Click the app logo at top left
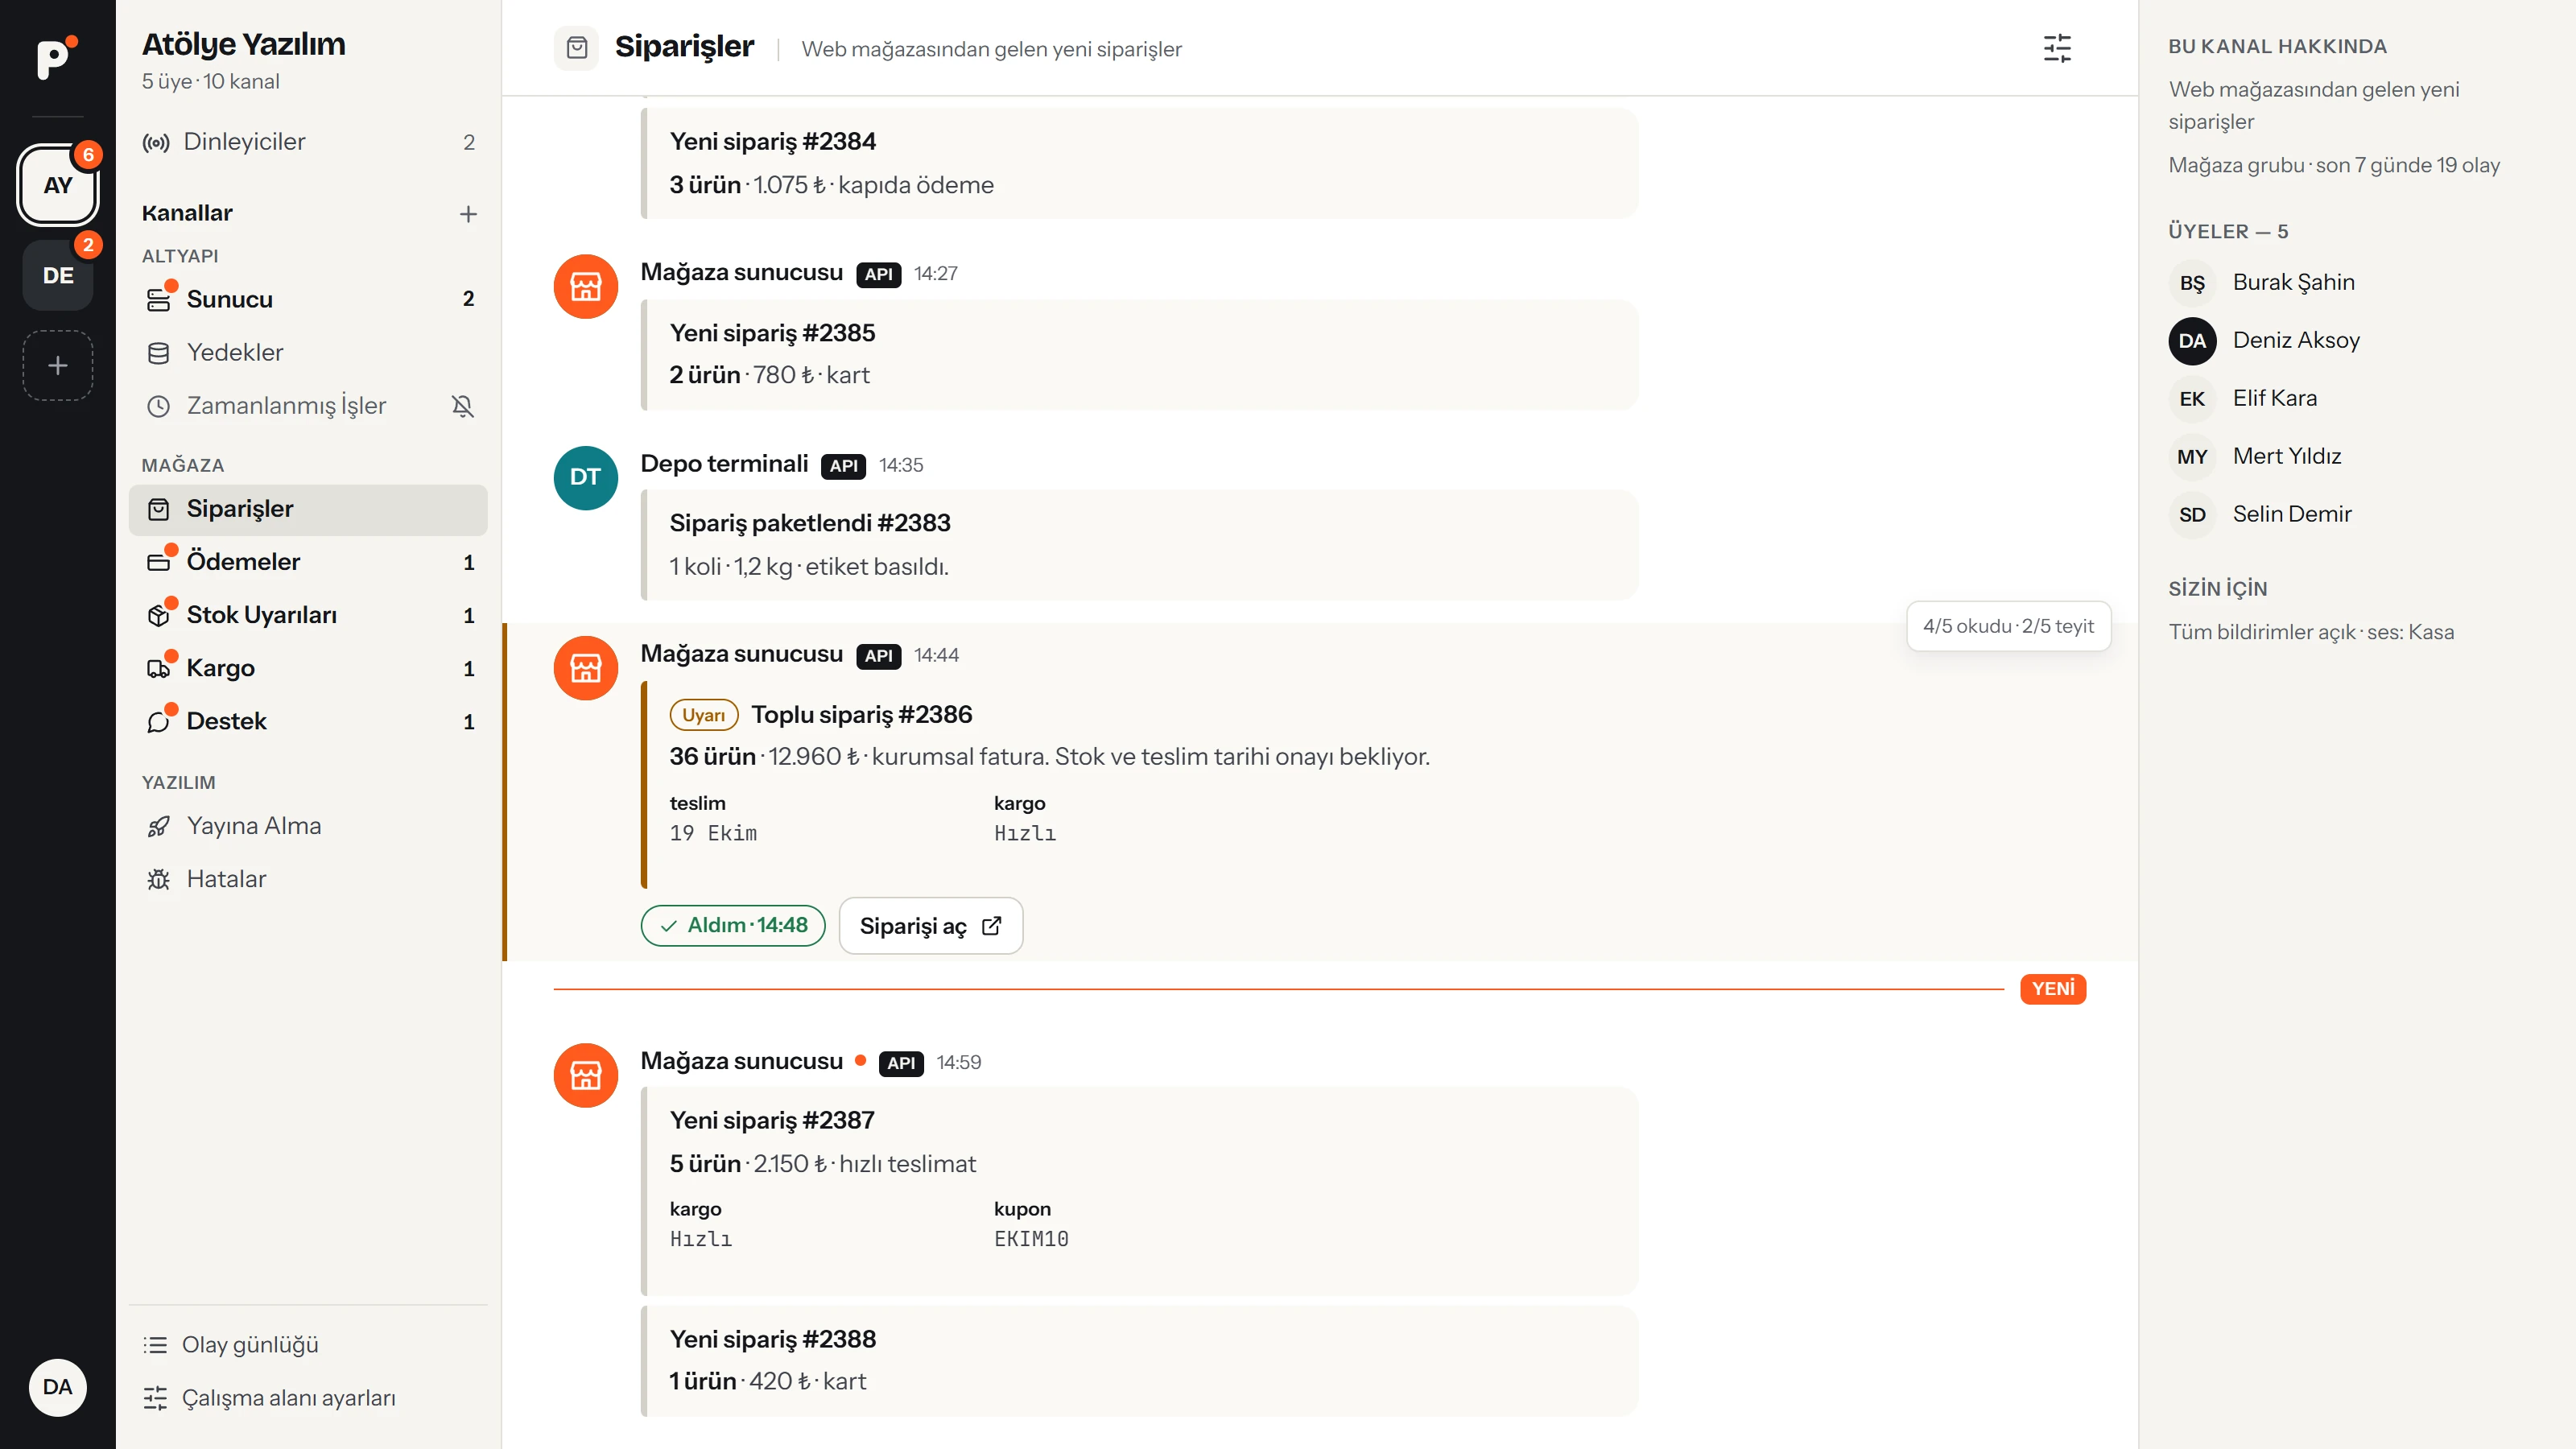The height and width of the screenshot is (1449, 2576). (57, 57)
